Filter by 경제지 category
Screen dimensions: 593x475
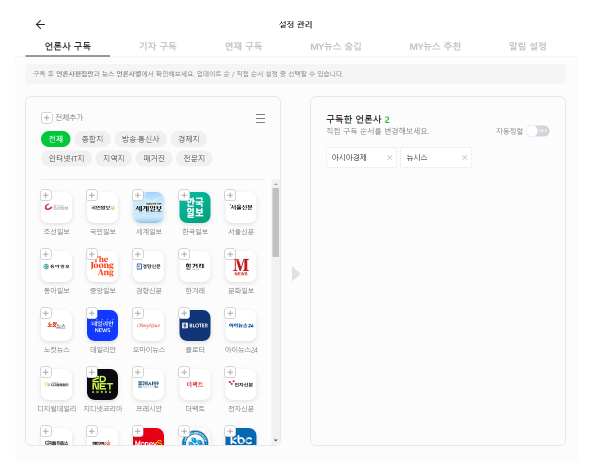(x=189, y=139)
